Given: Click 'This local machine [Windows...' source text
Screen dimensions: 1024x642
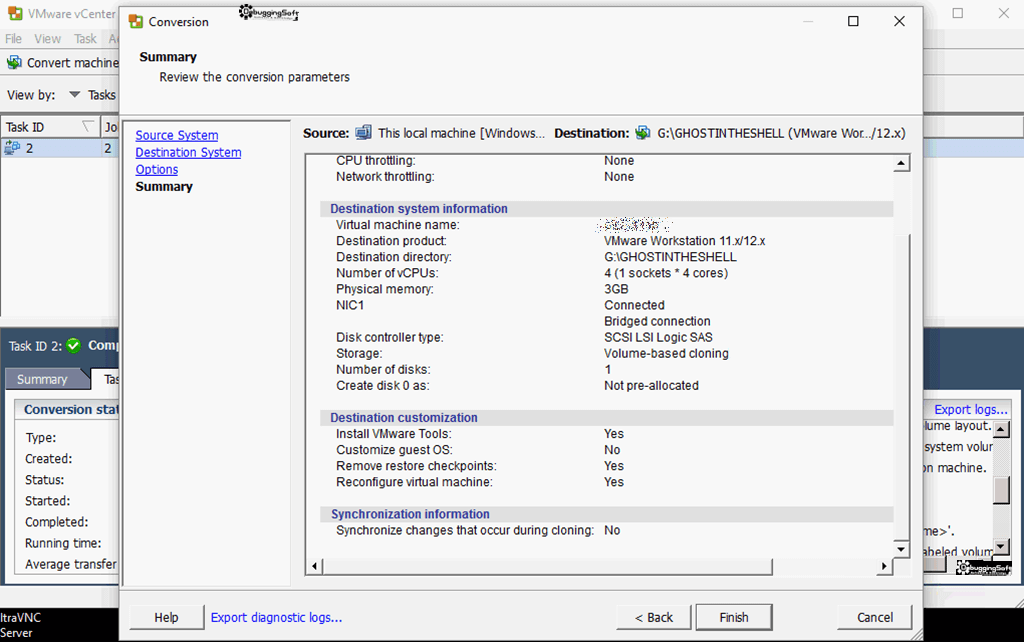Looking at the screenshot, I should [461, 133].
